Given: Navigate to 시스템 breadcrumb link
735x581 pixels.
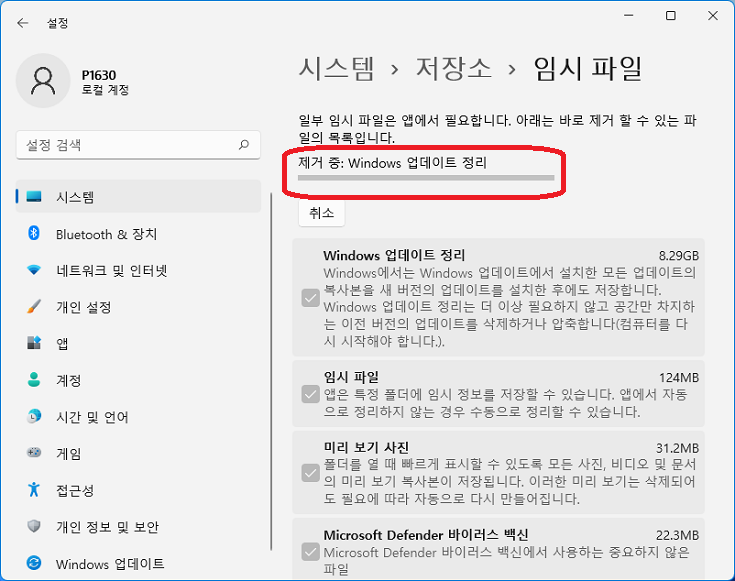Looking at the screenshot, I should [337, 68].
